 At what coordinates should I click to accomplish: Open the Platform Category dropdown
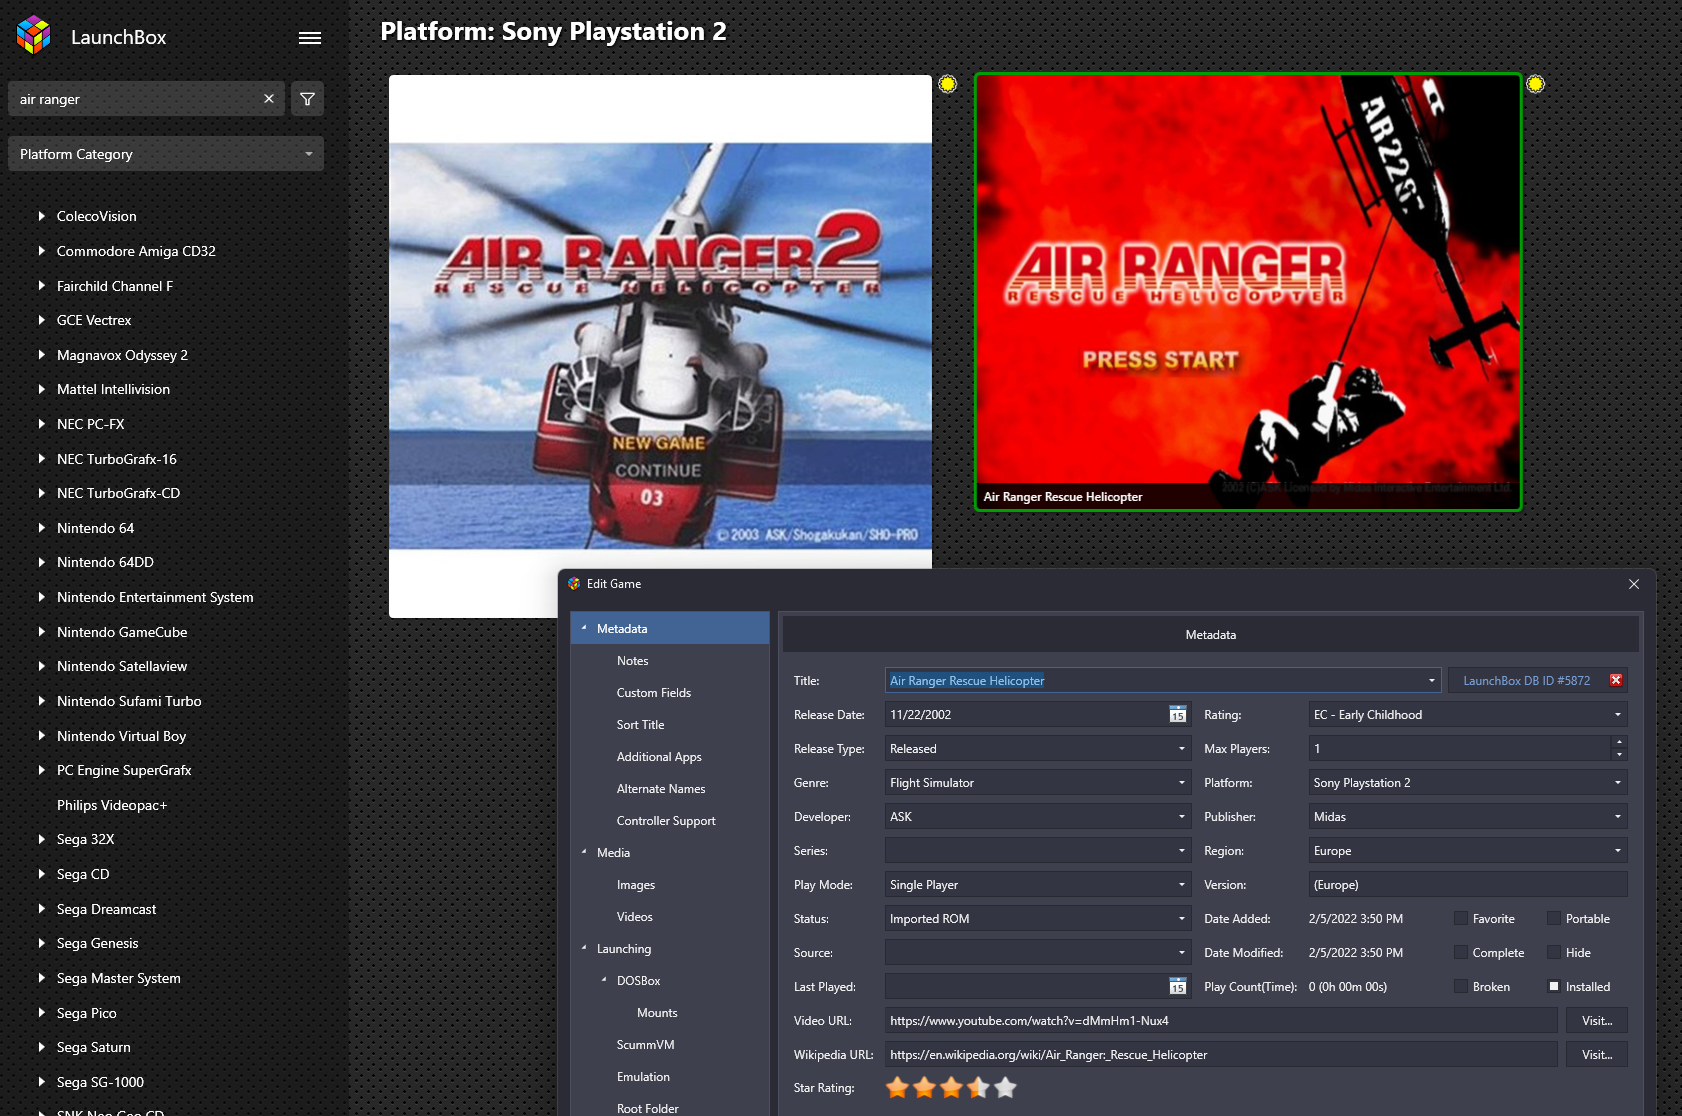[x=166, y=154]
